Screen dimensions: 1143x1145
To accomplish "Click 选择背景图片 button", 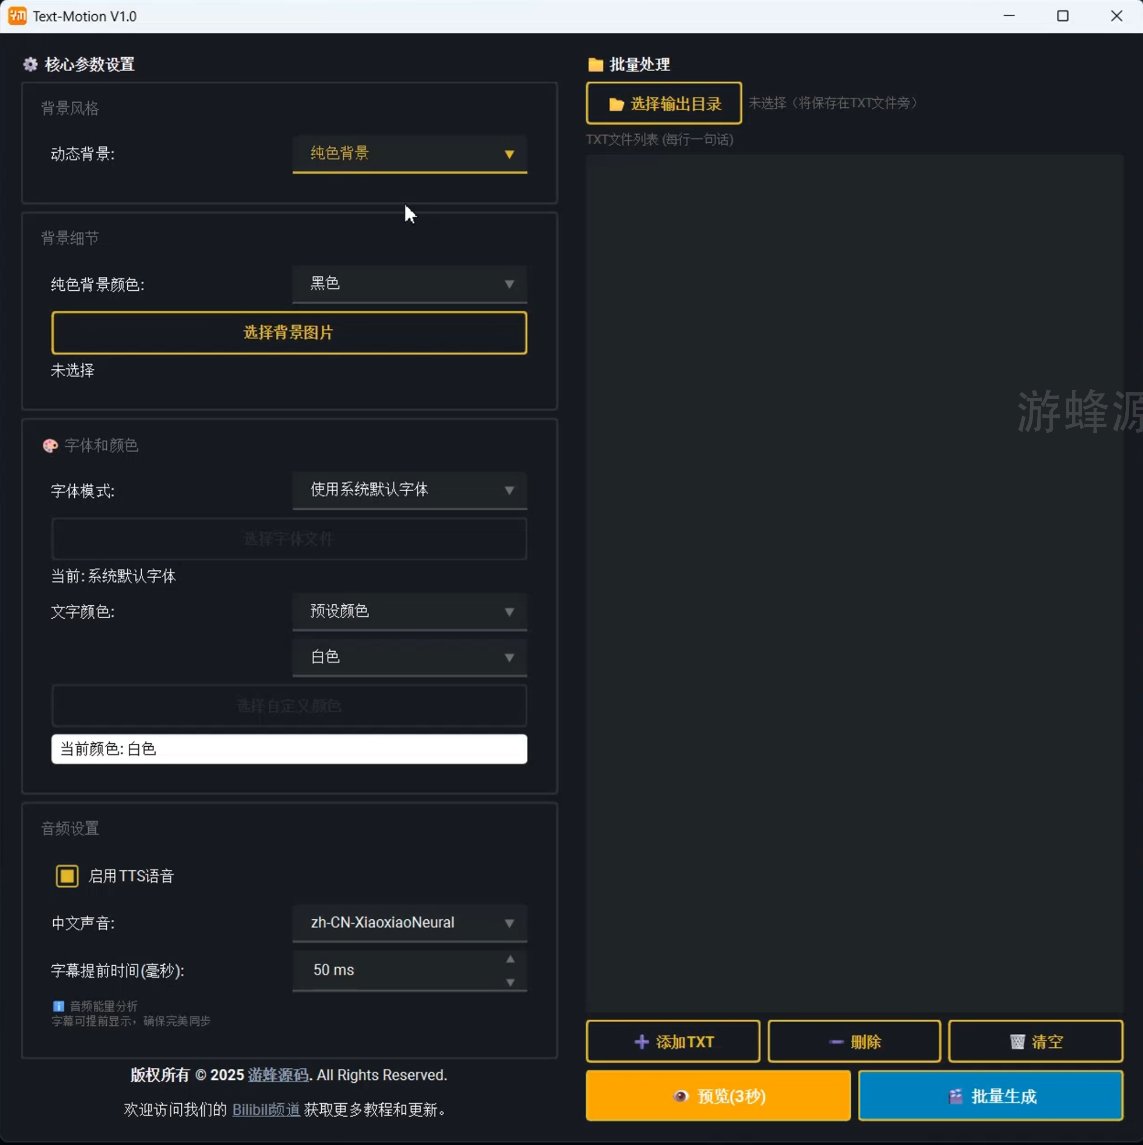I will point(289,333).
